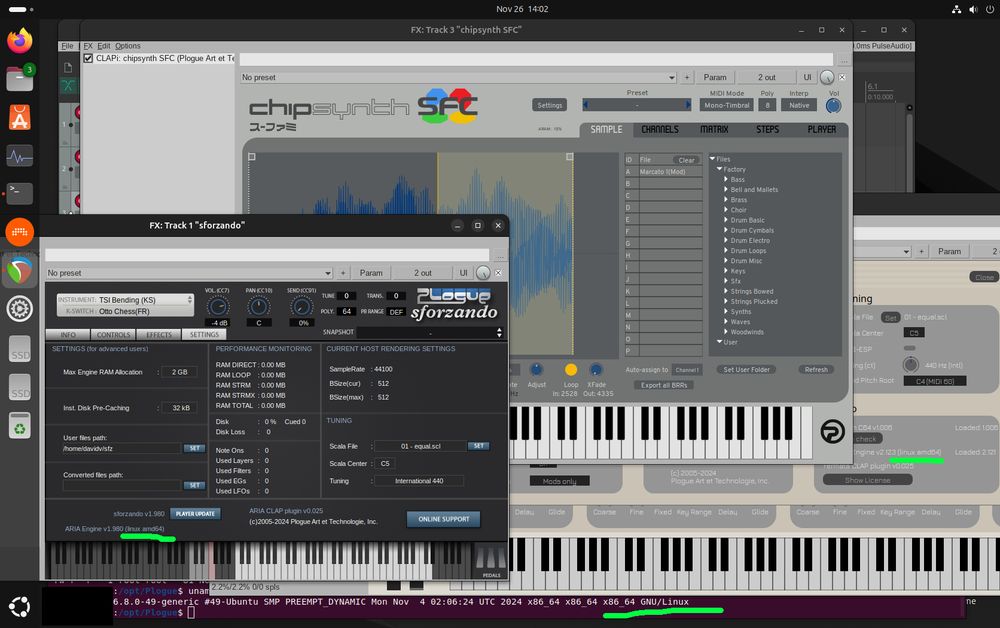Click the Plogue sforzando logo

(453, 304)
